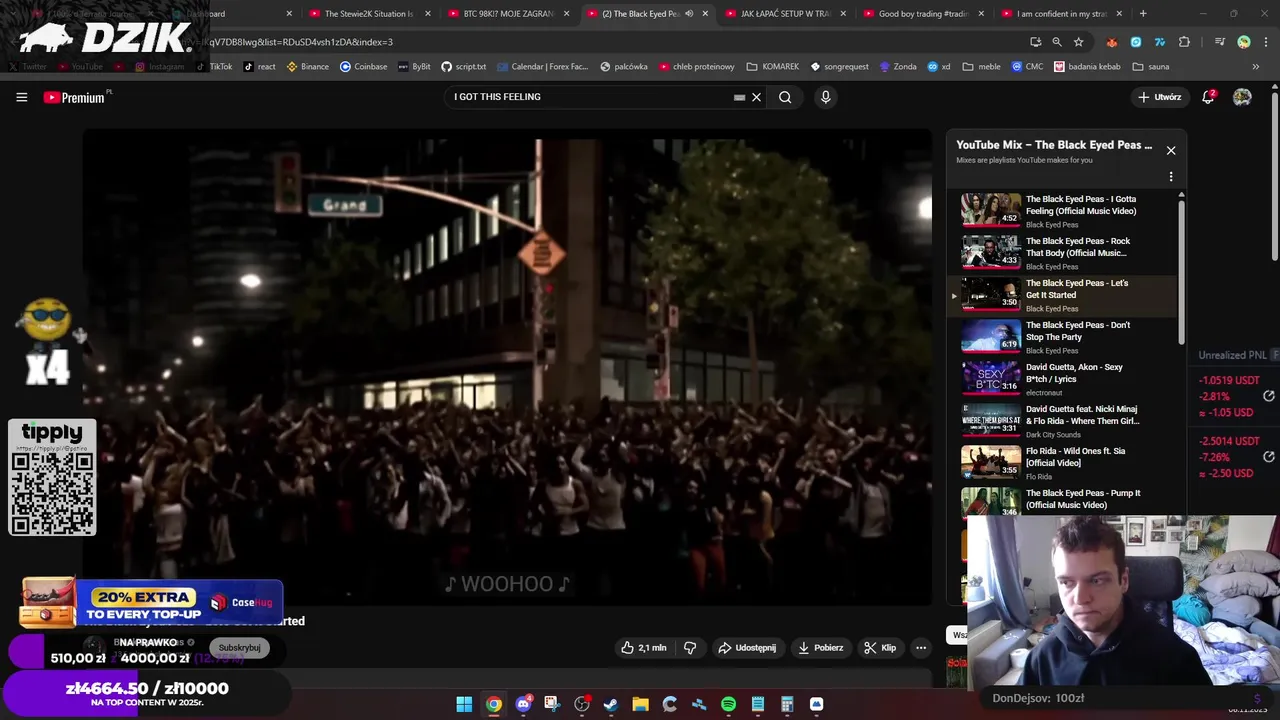This screenshot has height=720, width=1280.
Task: Open the Coinbase bookmark
Action: 363,67
